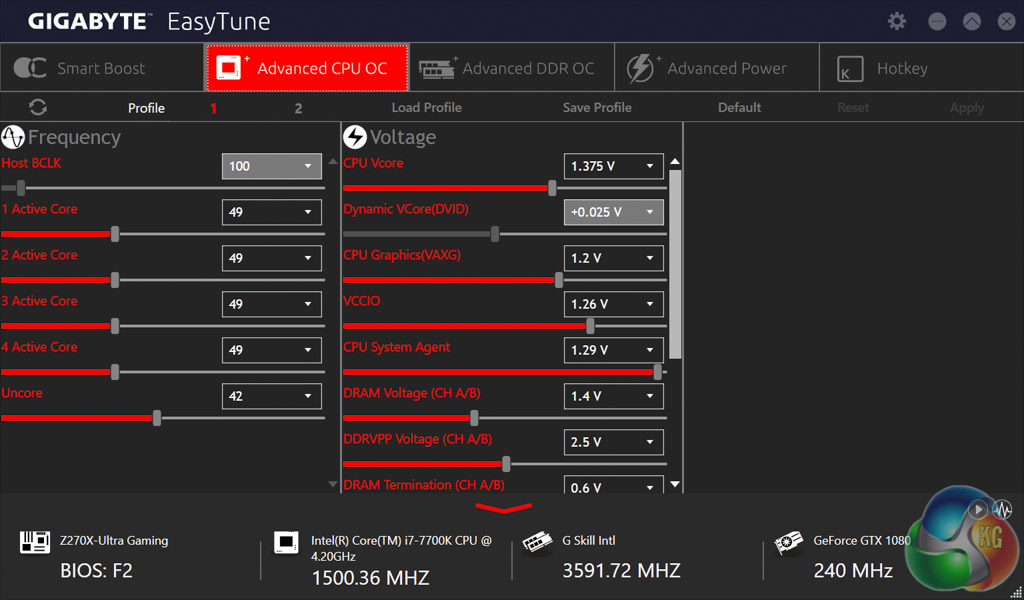1024x600 pixels.
Task: Expand the red chevron below voltage panel
Action: point(504,508)
